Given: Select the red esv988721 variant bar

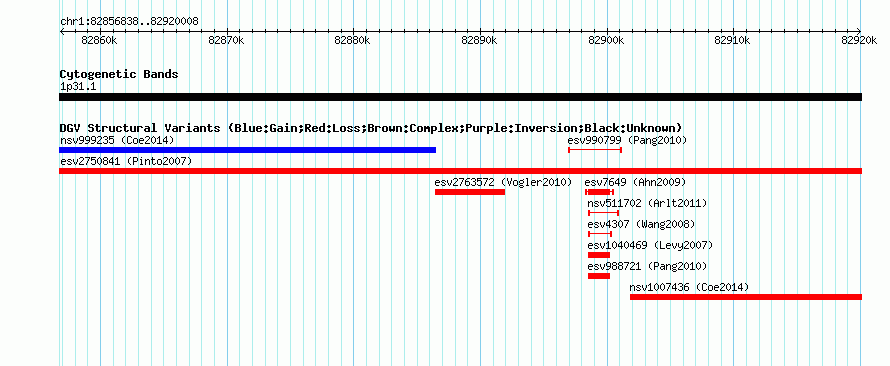Looking at the screenshot, I should pos(599,276).
